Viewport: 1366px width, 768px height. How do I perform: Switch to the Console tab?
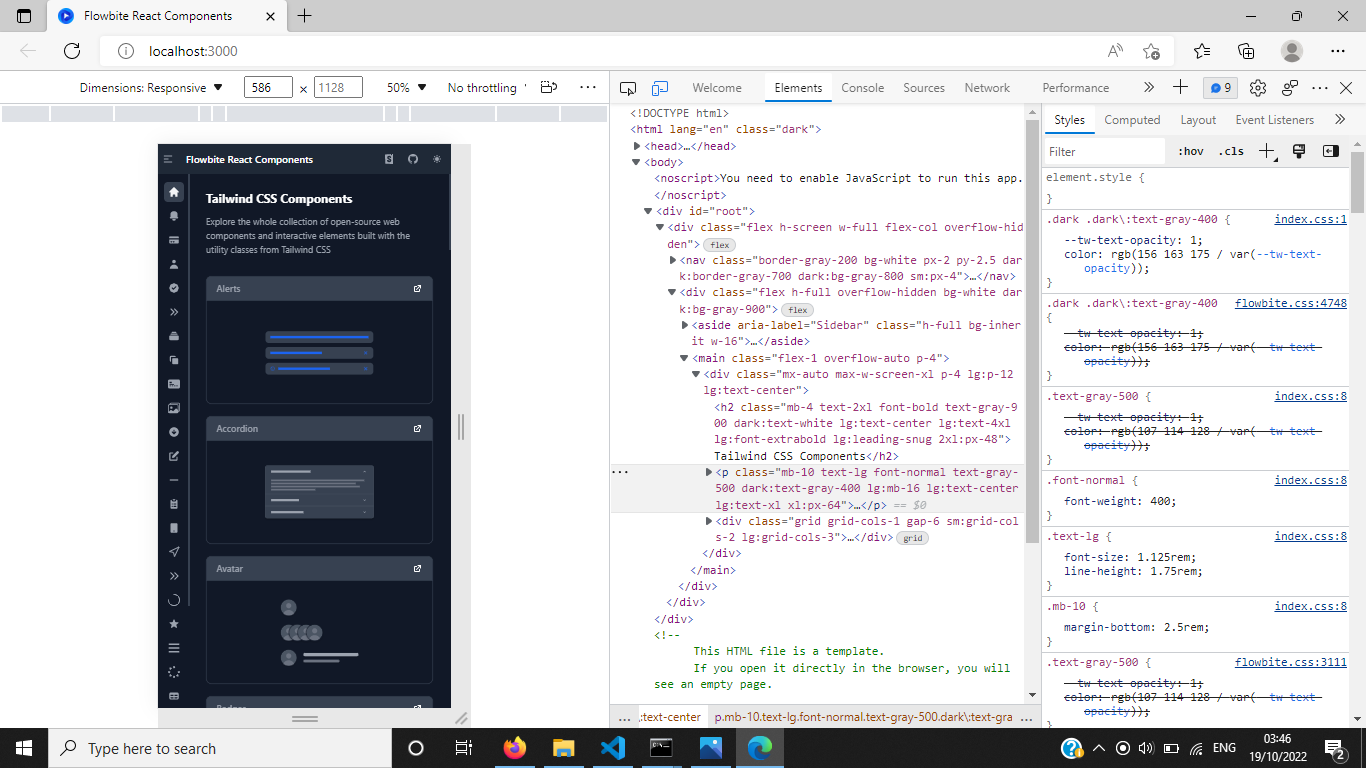pyautogui.click(x=862, y=88)
